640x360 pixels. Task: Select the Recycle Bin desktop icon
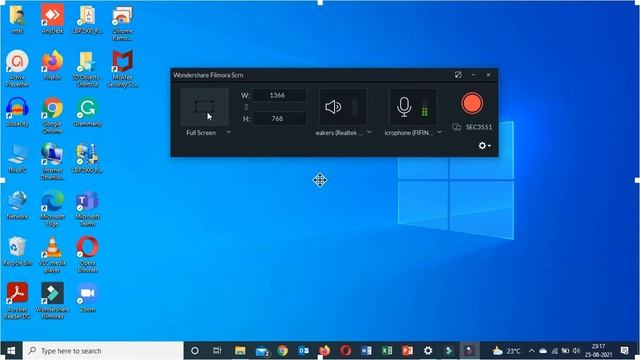coord(17,251)
